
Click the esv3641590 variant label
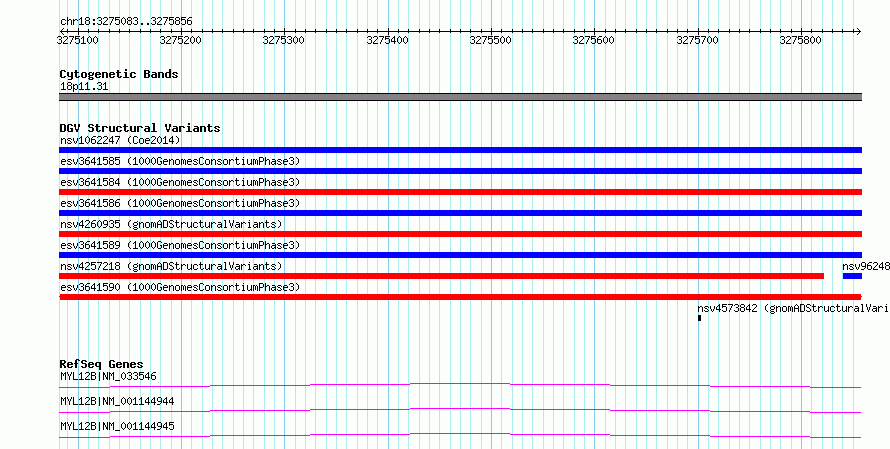180,287
